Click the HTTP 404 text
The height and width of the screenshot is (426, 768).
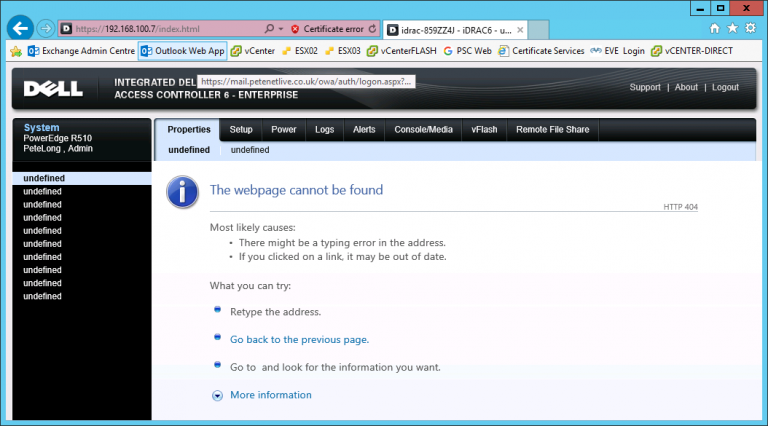point(680,207)
